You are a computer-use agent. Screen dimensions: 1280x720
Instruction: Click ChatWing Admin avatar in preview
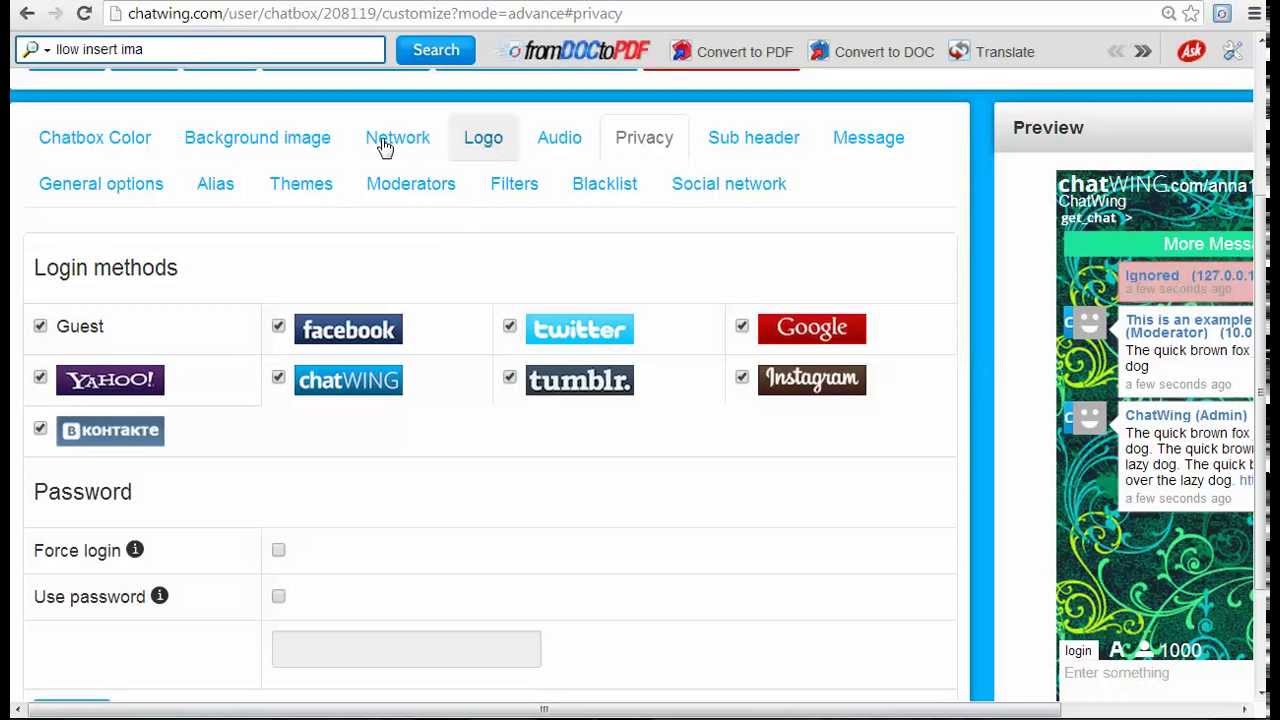click(1089, 416)
